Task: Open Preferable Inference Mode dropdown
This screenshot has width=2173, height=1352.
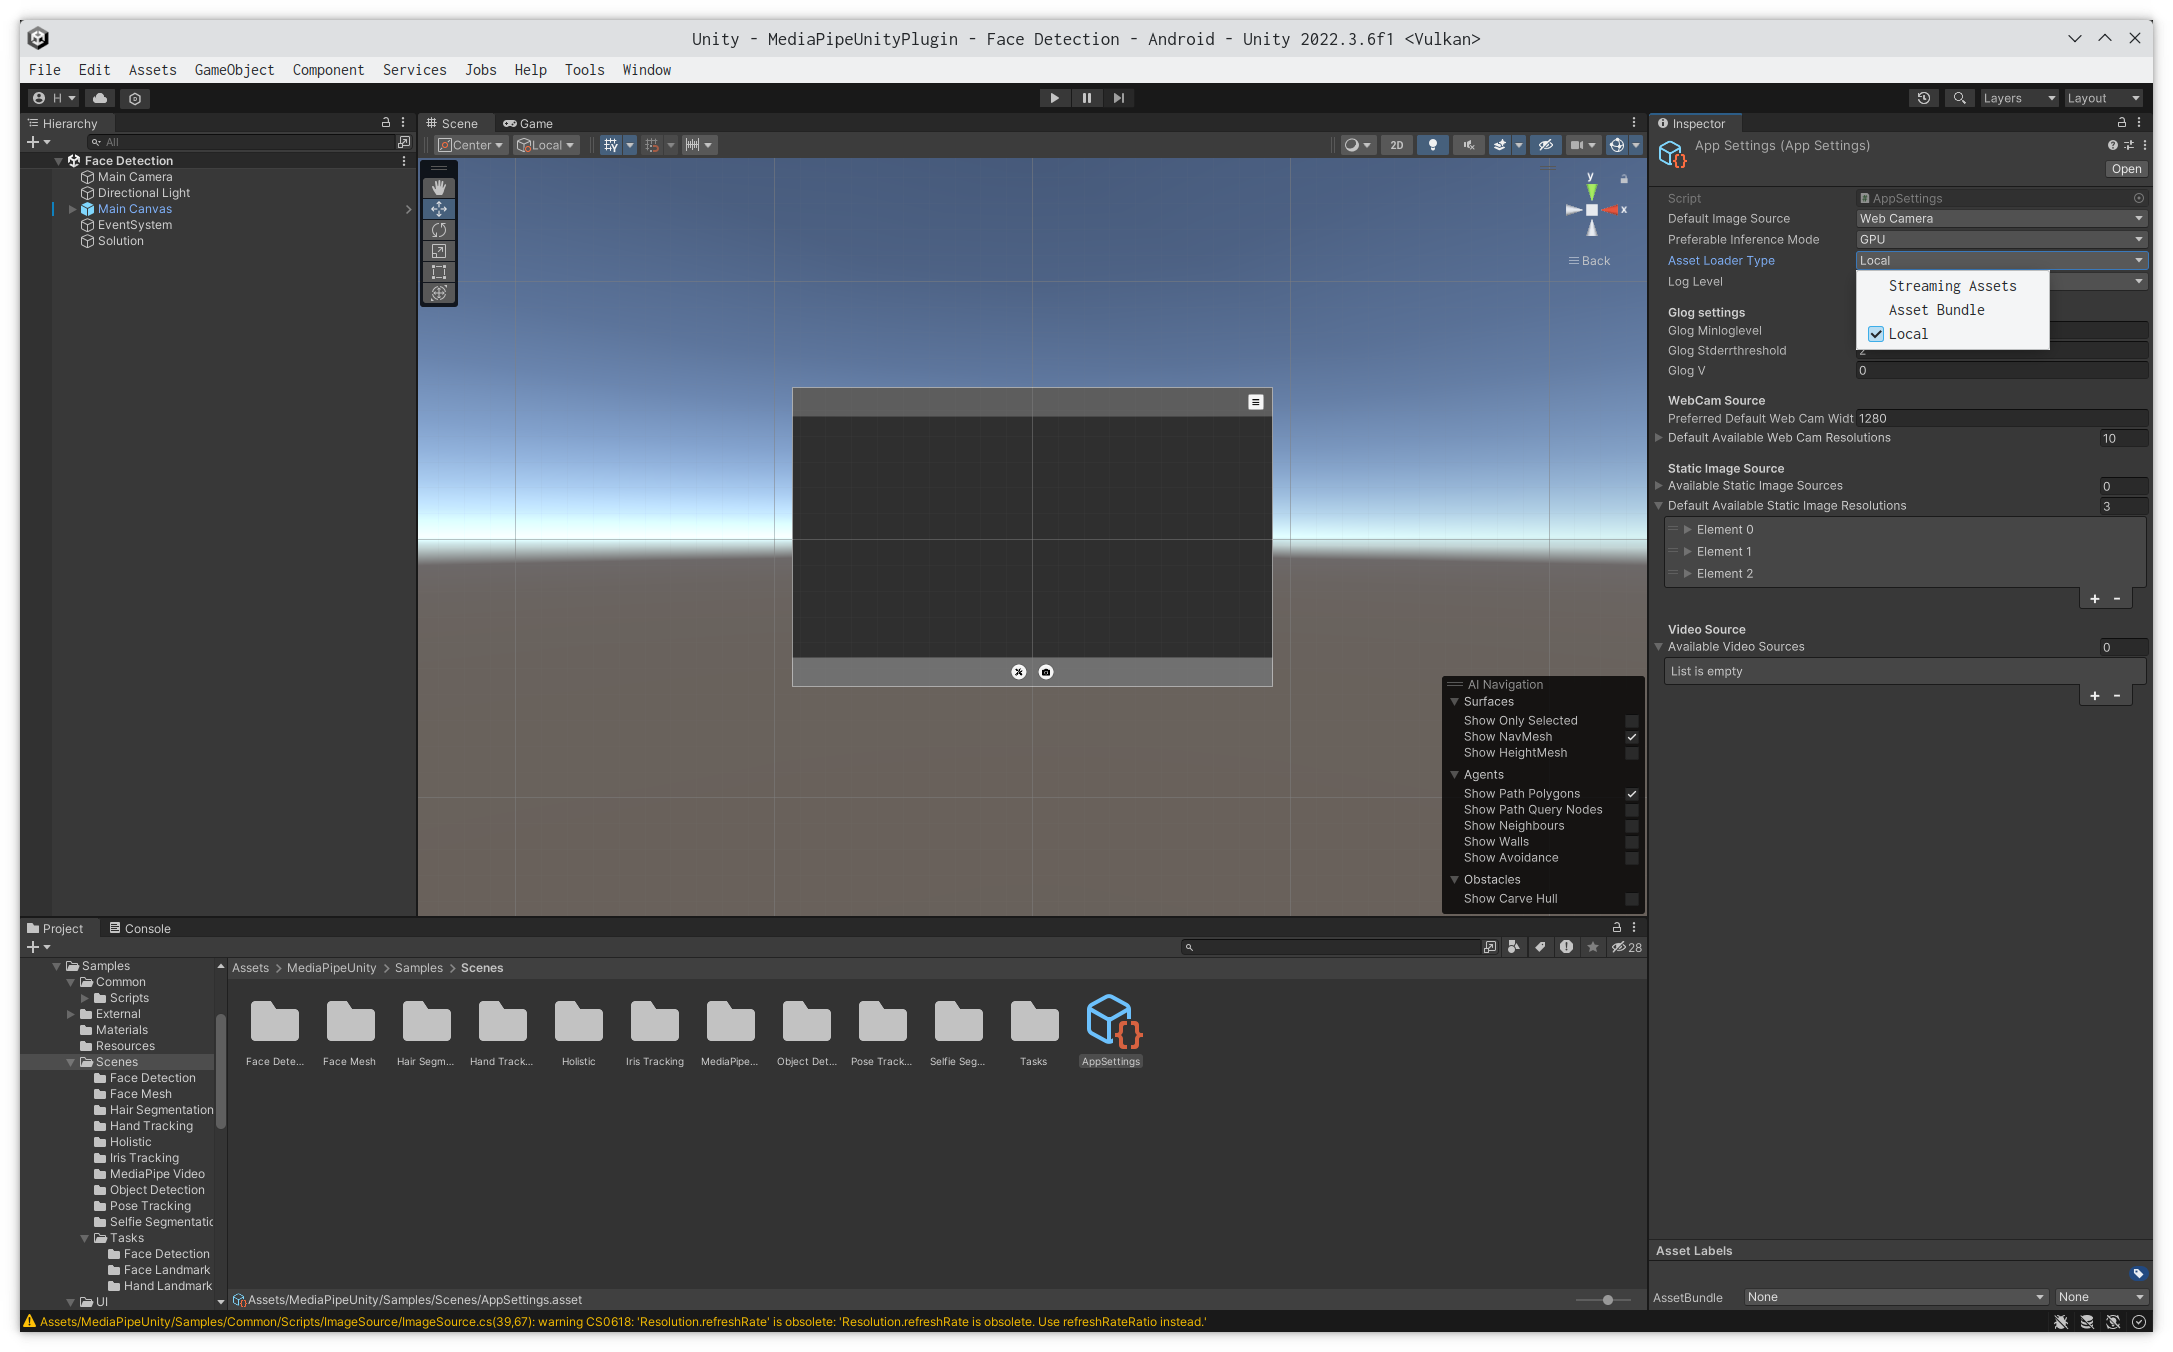Action: (x=2002, y=240)
